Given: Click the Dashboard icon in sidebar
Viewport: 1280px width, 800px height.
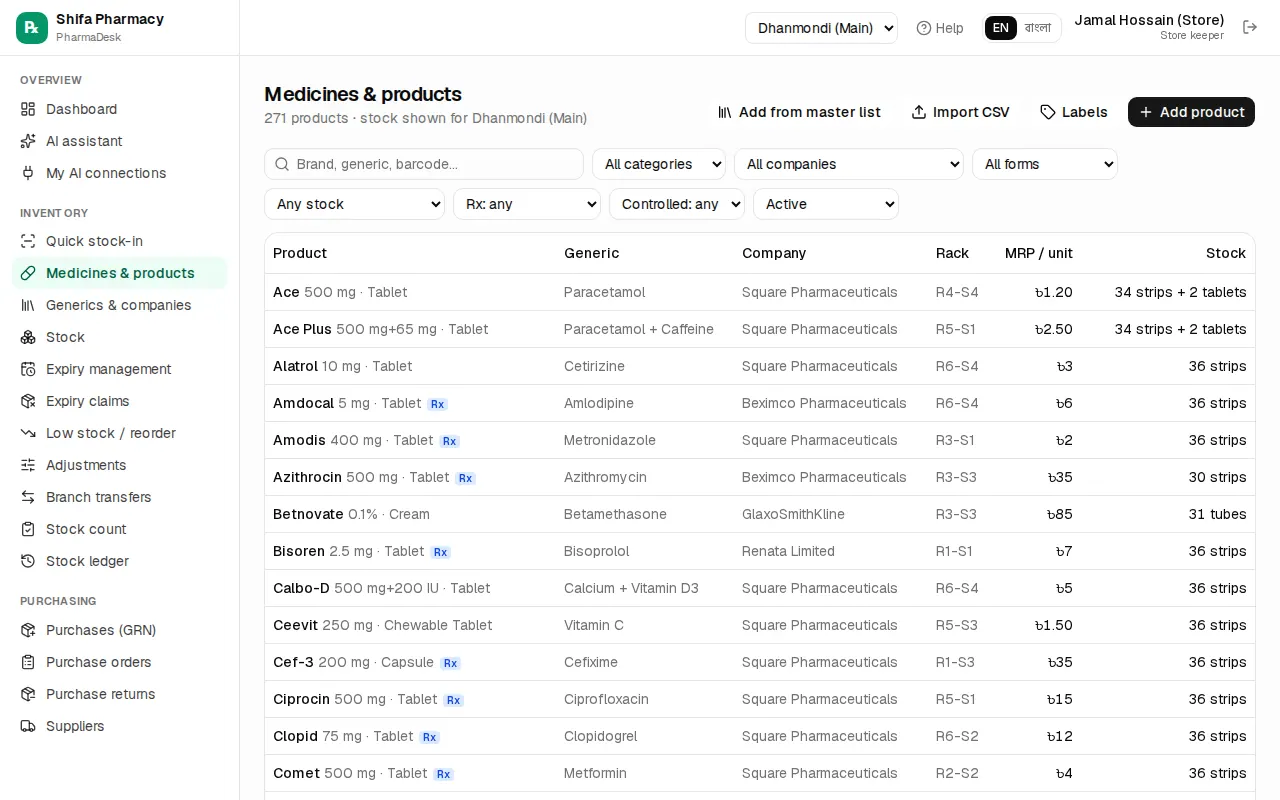Looking at the screenshot, I should tap(28, 109).
